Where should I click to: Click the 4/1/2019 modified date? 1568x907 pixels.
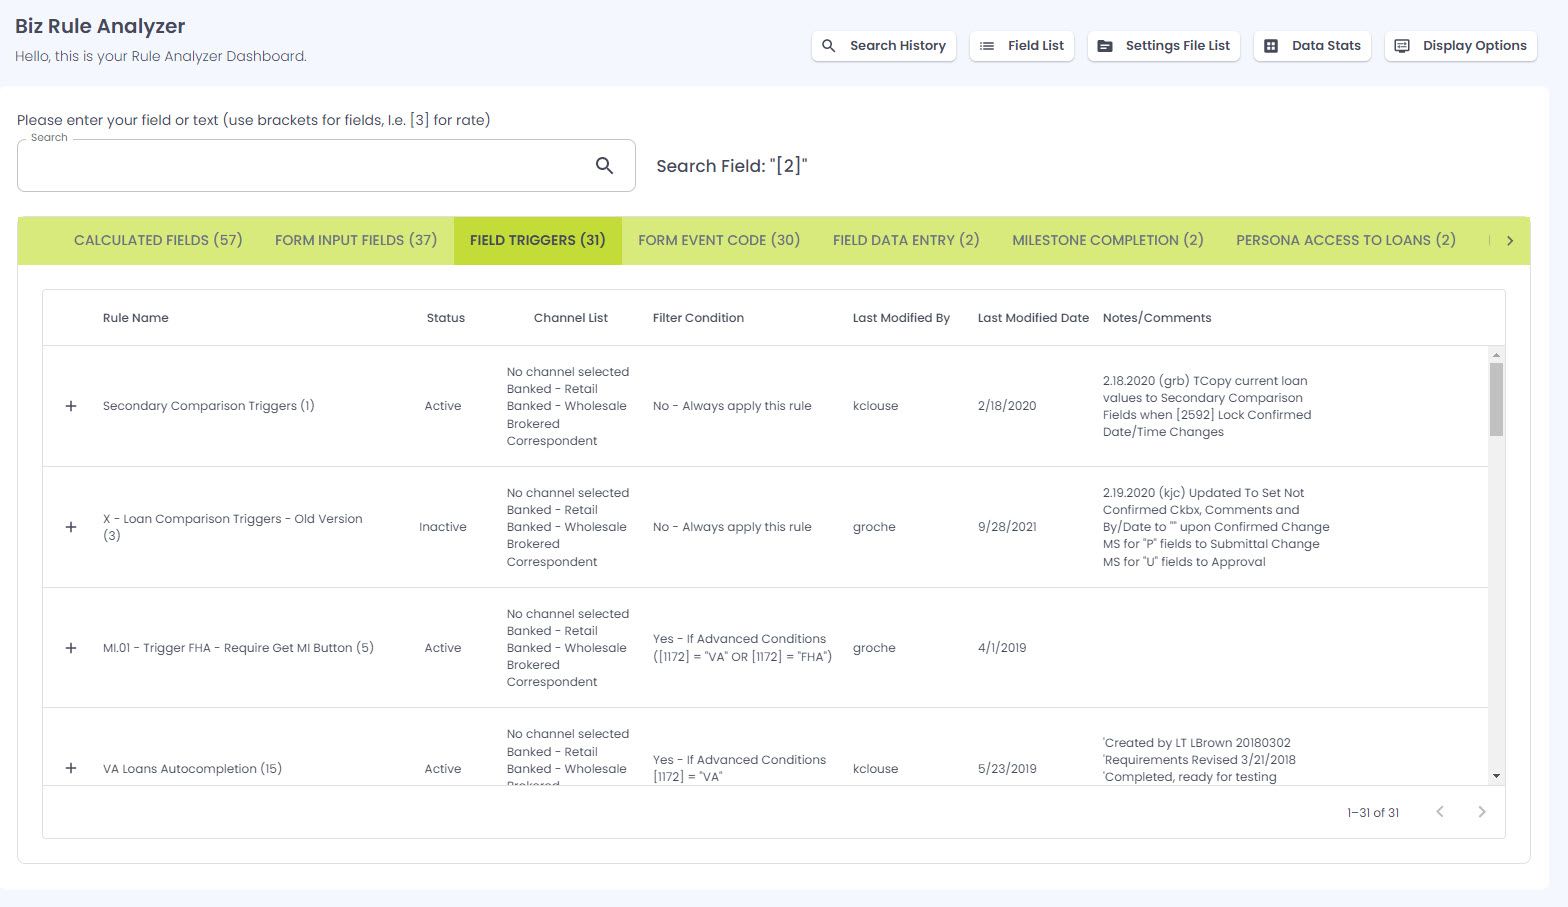[x=1002, y=648]
